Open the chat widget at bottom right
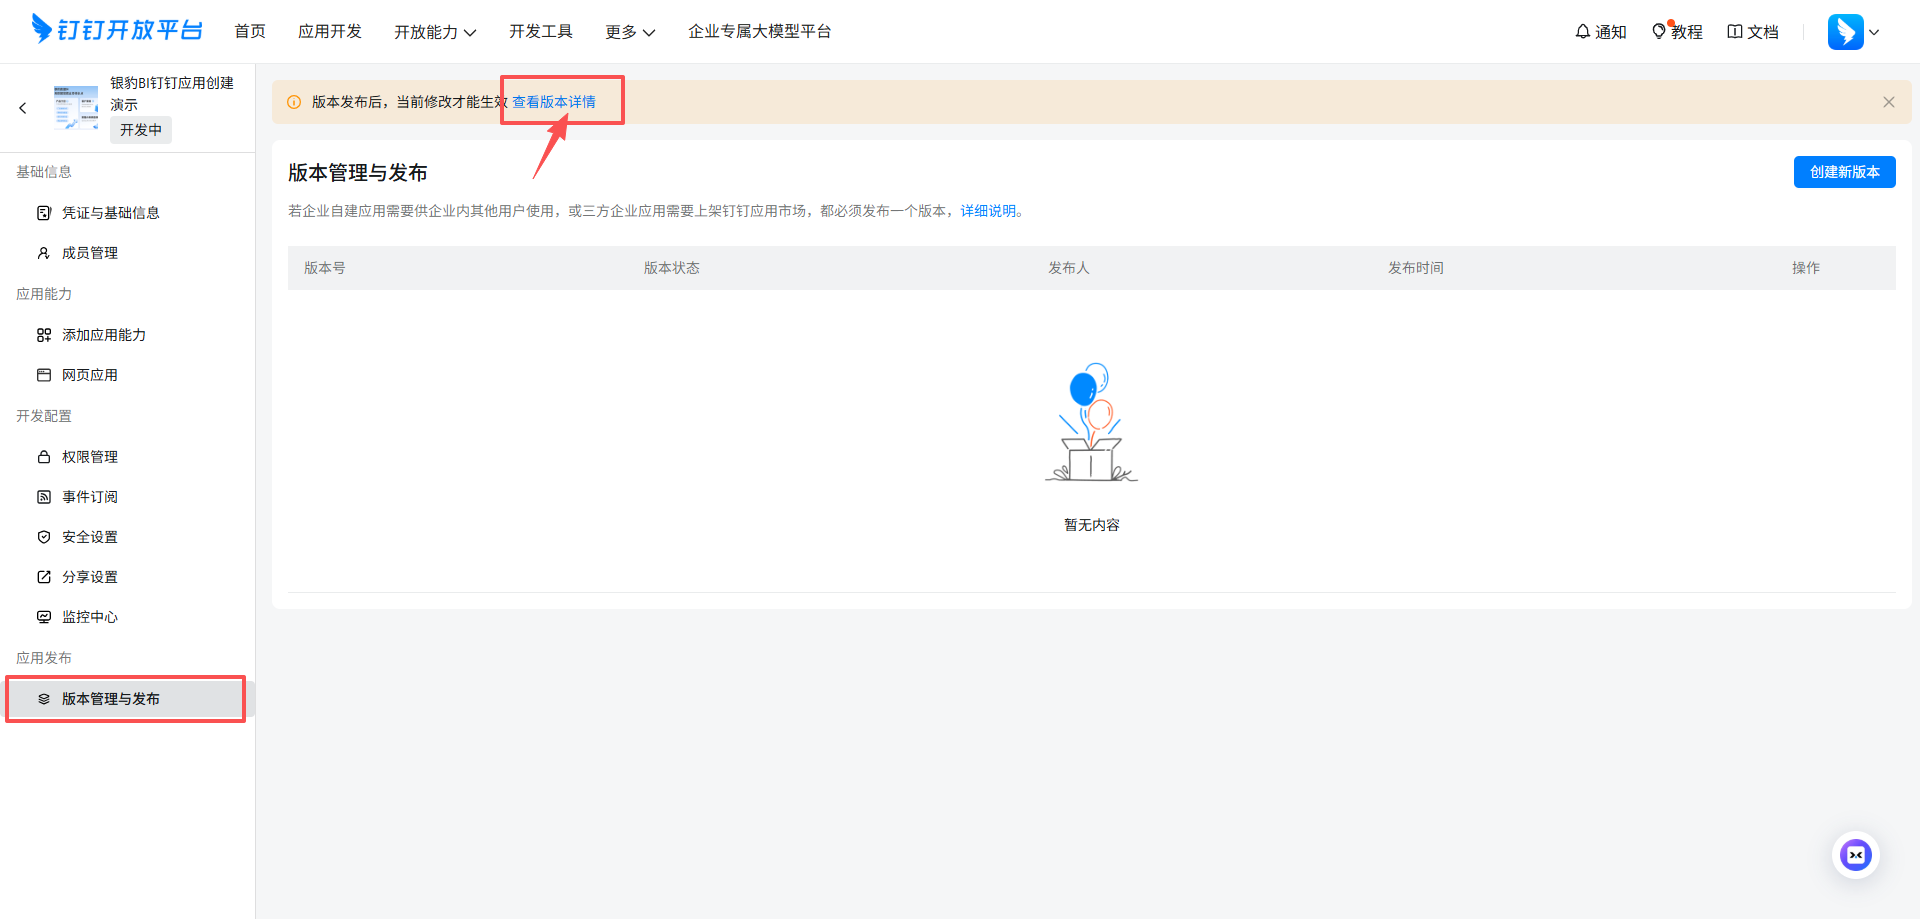This screenshot has height=919, width=1920. point(1856,855)
